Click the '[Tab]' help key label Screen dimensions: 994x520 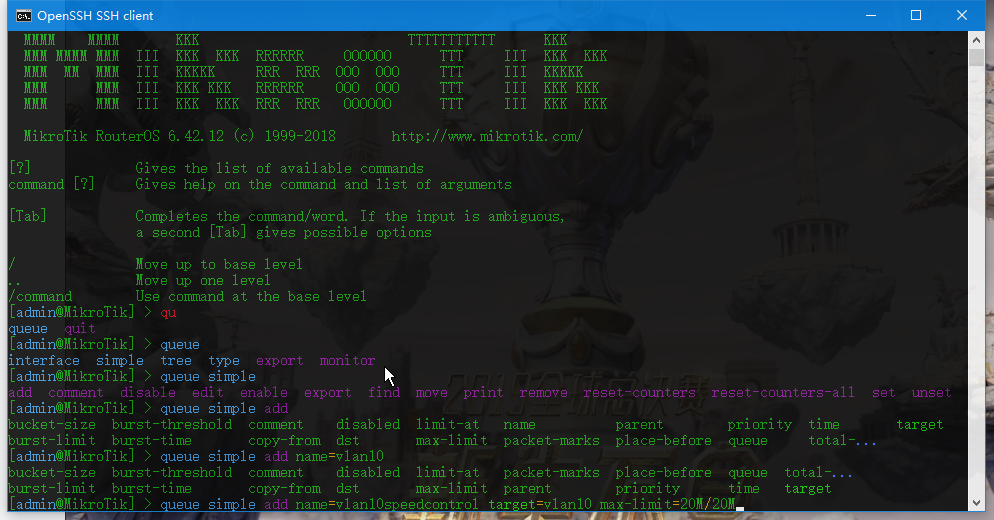point(28,216)
